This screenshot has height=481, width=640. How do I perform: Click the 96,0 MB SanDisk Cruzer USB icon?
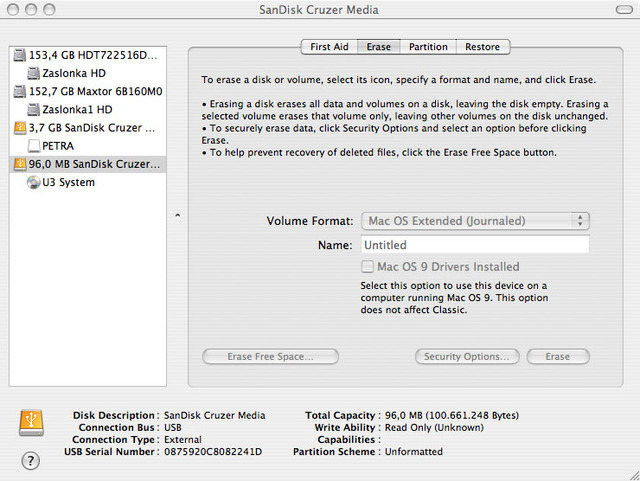20,164
